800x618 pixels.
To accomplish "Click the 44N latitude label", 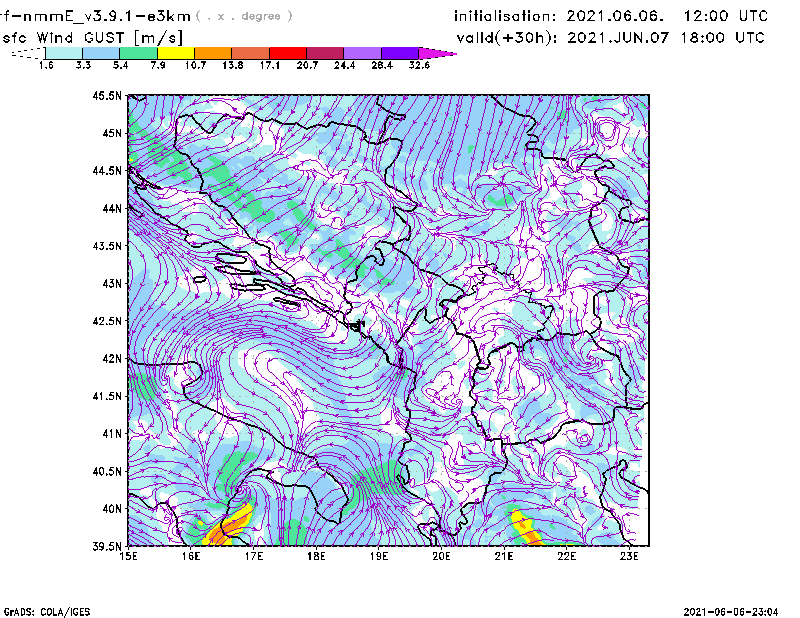I will click(x=112, y=208).
